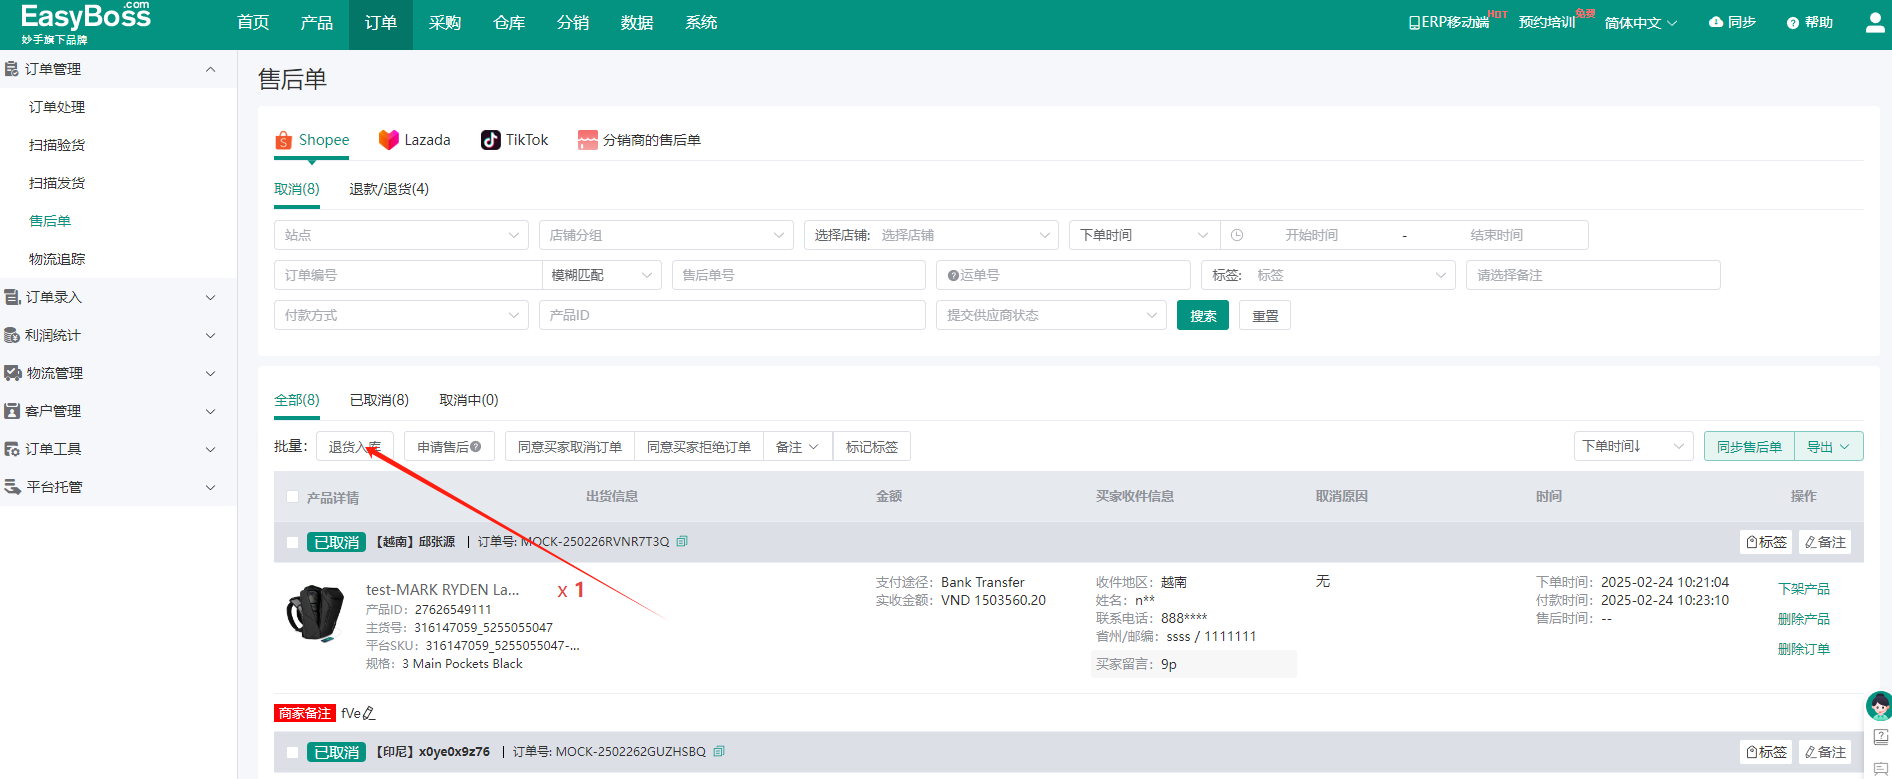This screenshot has height=779, width=1892.
Task: Click 下架产品 link
Action: [1804, 589]
